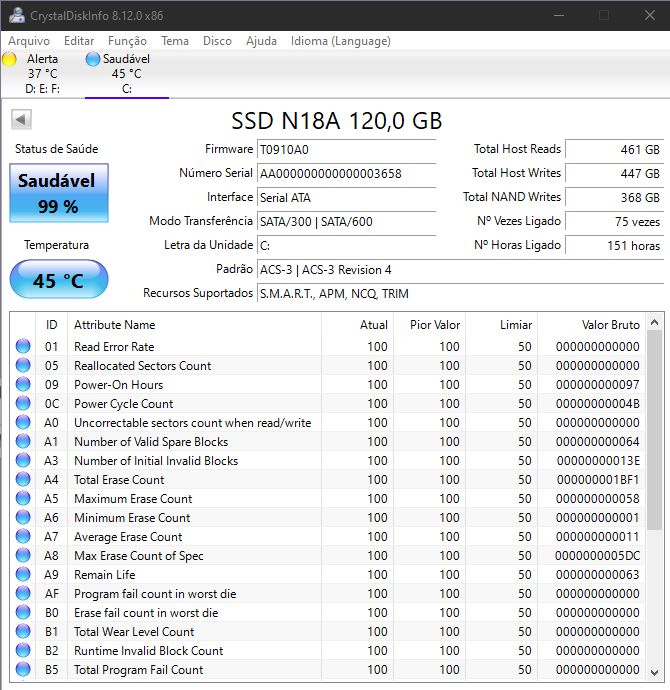Select raw value 000000001BF1
This screenshot has height=690, width=670.
tap(598, 480)
